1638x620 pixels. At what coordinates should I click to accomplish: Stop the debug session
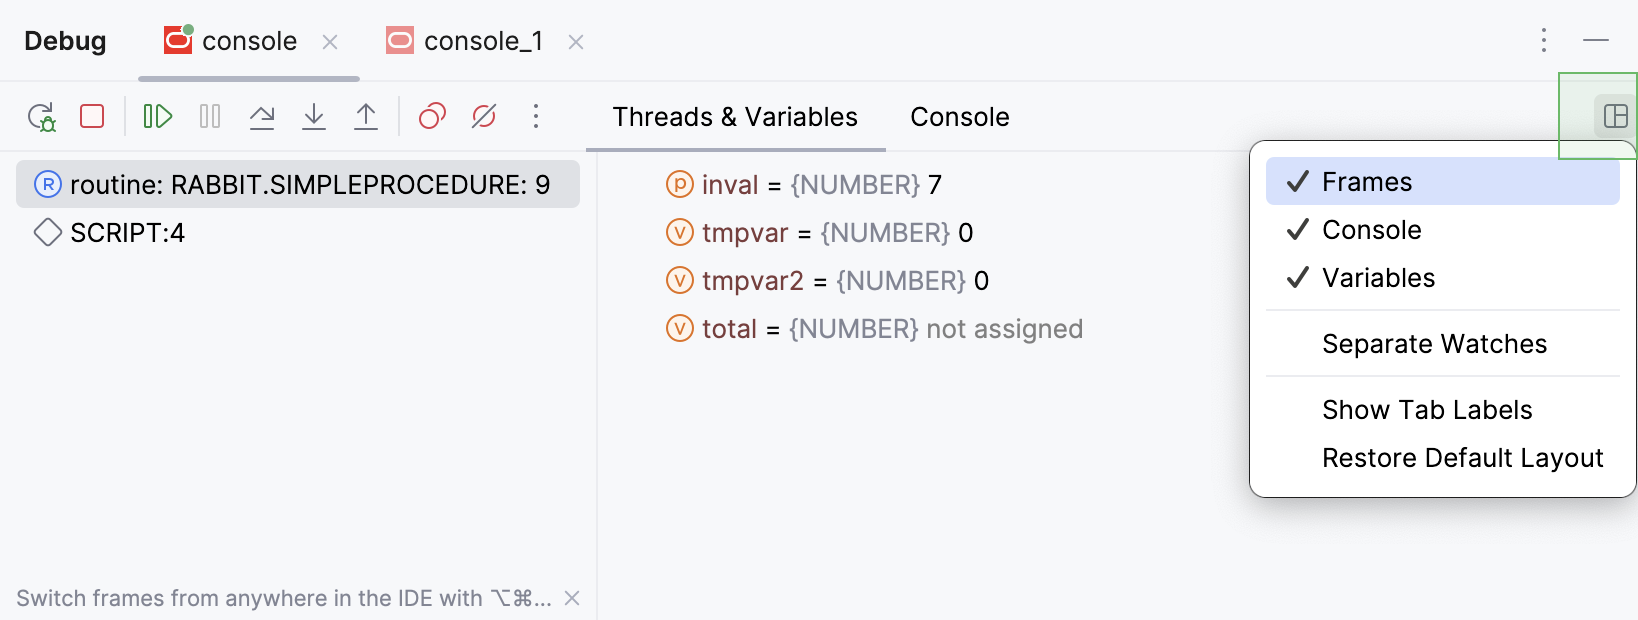pos(92,117)
